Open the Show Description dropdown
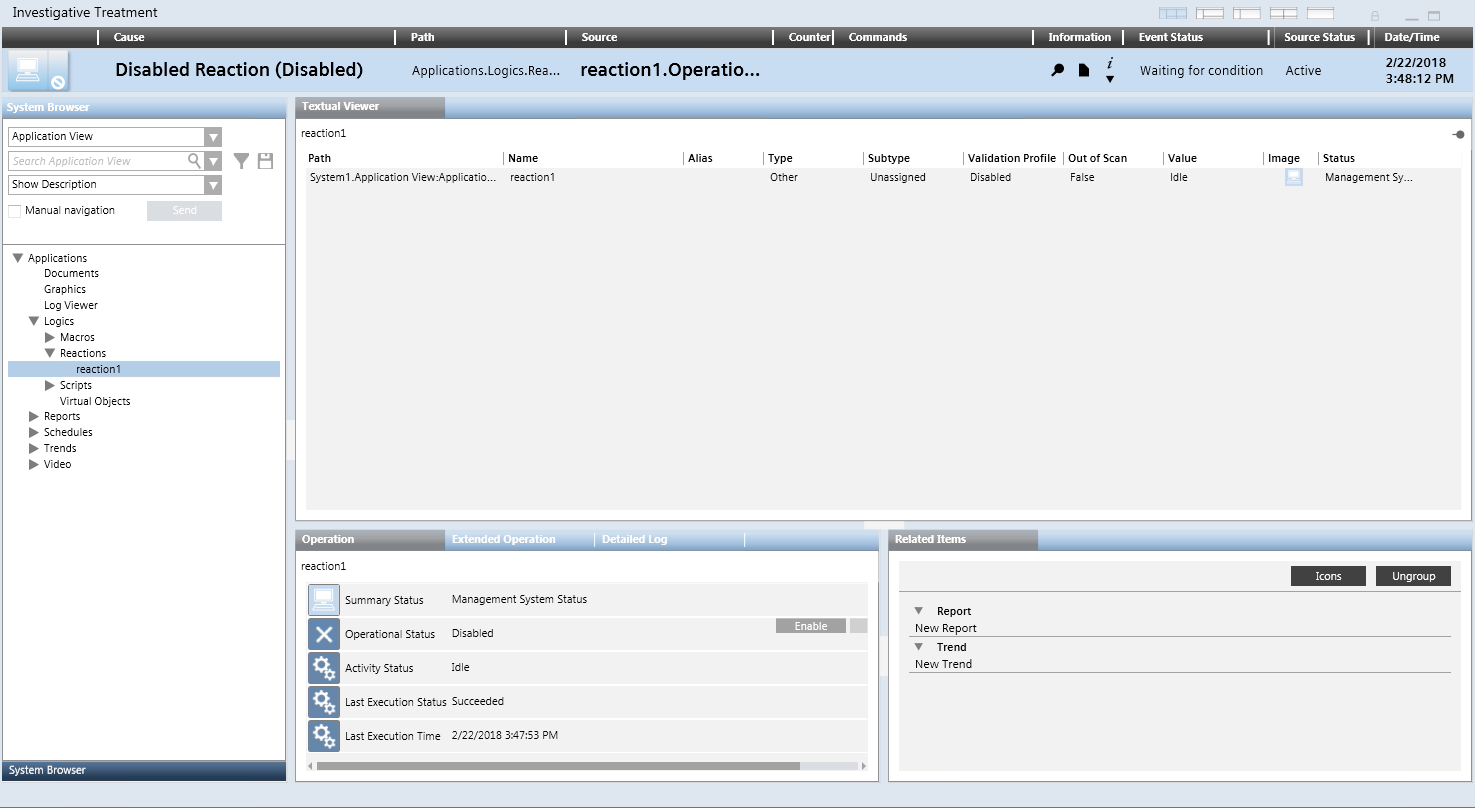Image resolution: width=1475 pixels, height=808 pixels. pyautogui.click(x=213, y=185)
